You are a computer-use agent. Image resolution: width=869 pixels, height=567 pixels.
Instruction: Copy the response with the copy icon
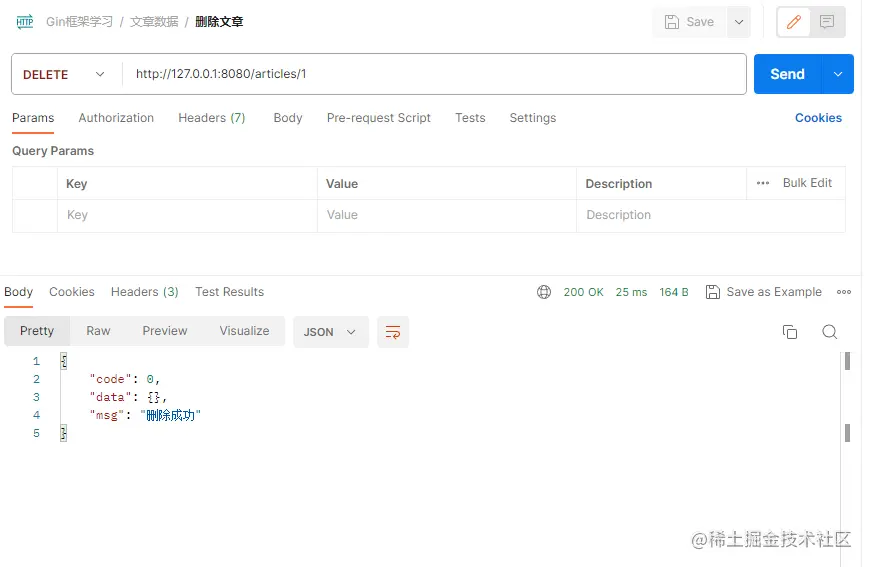790,332
